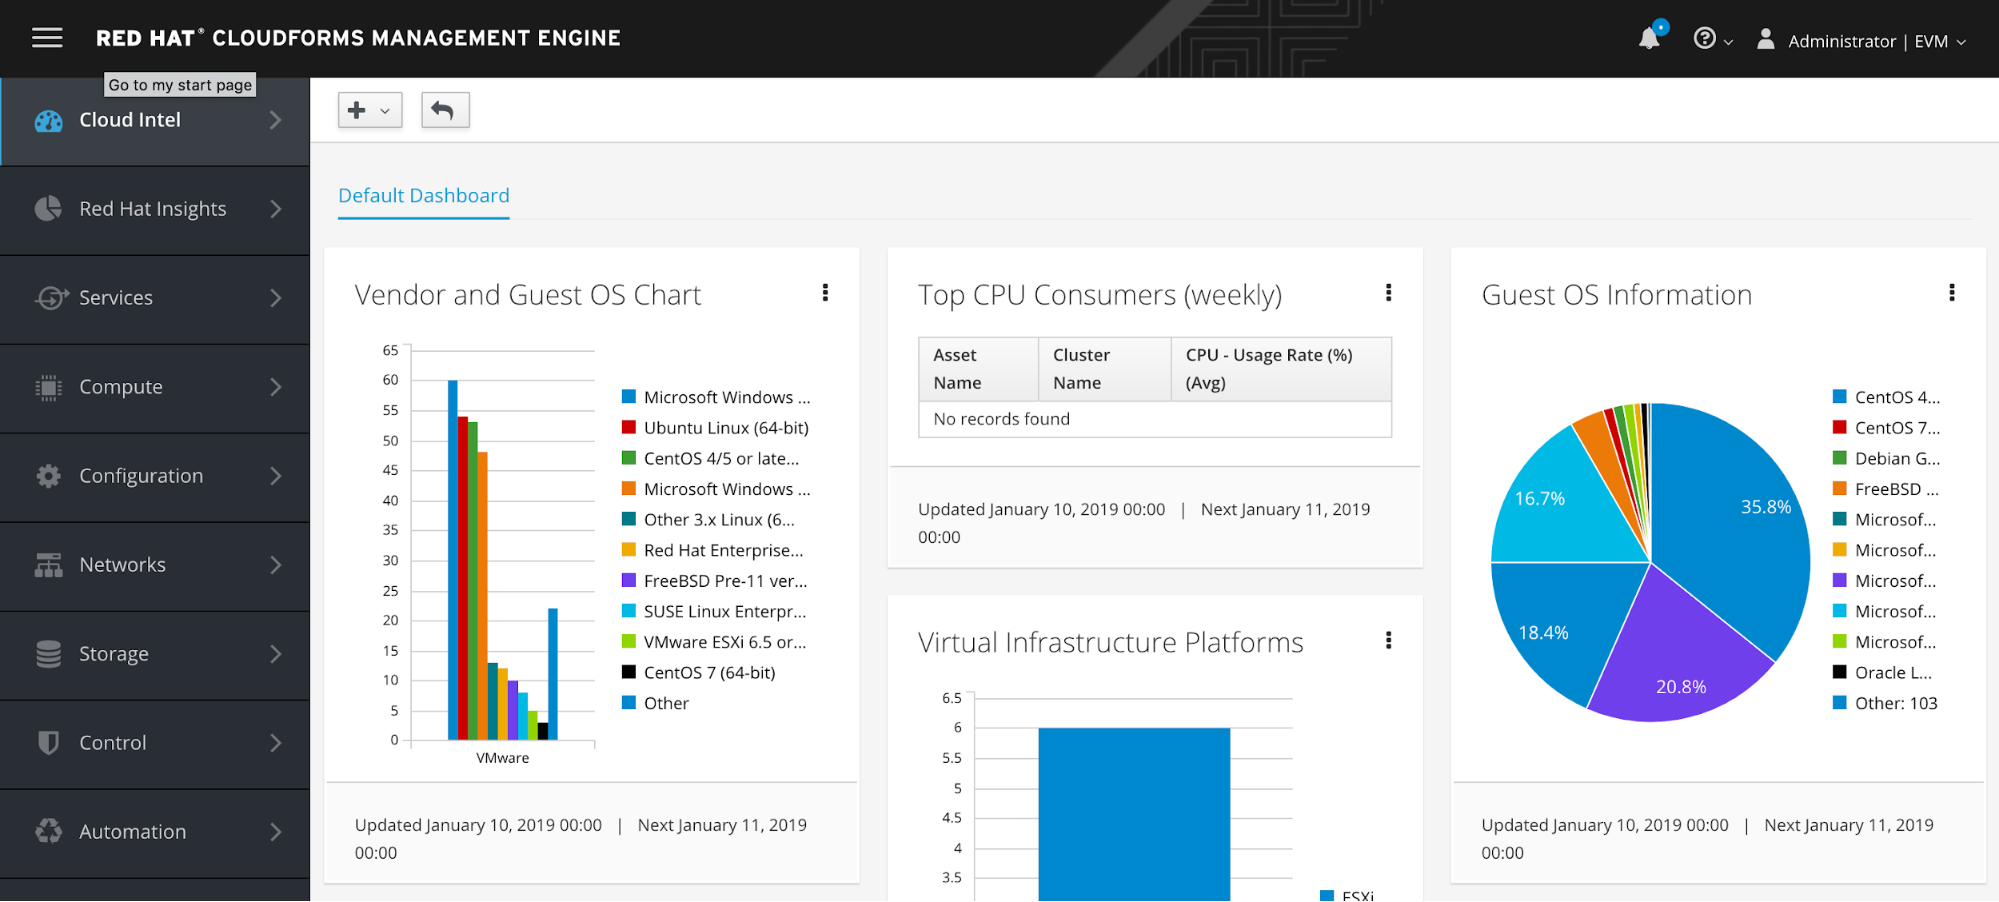Toggle Debian G... pie legend swatch

click(x=1839, y=458)
